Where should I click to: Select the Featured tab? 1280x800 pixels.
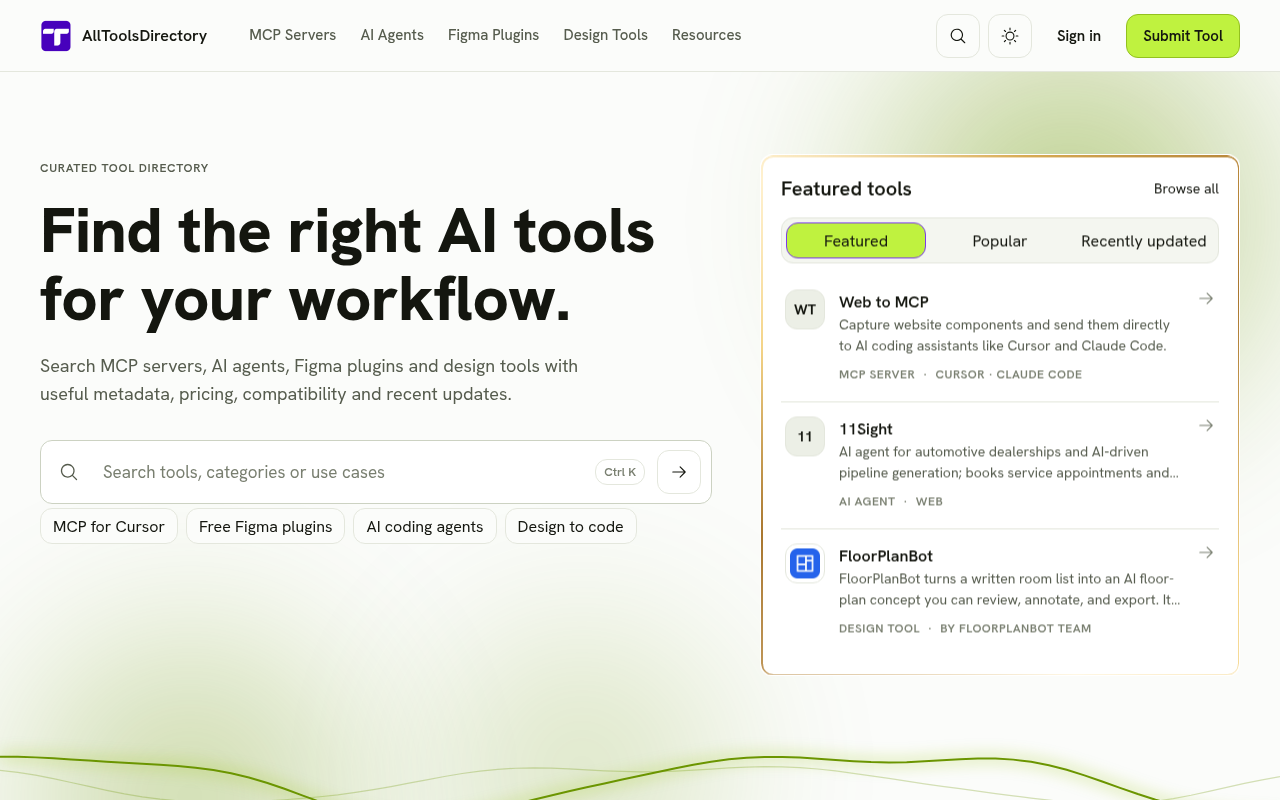tap(856, 241)
